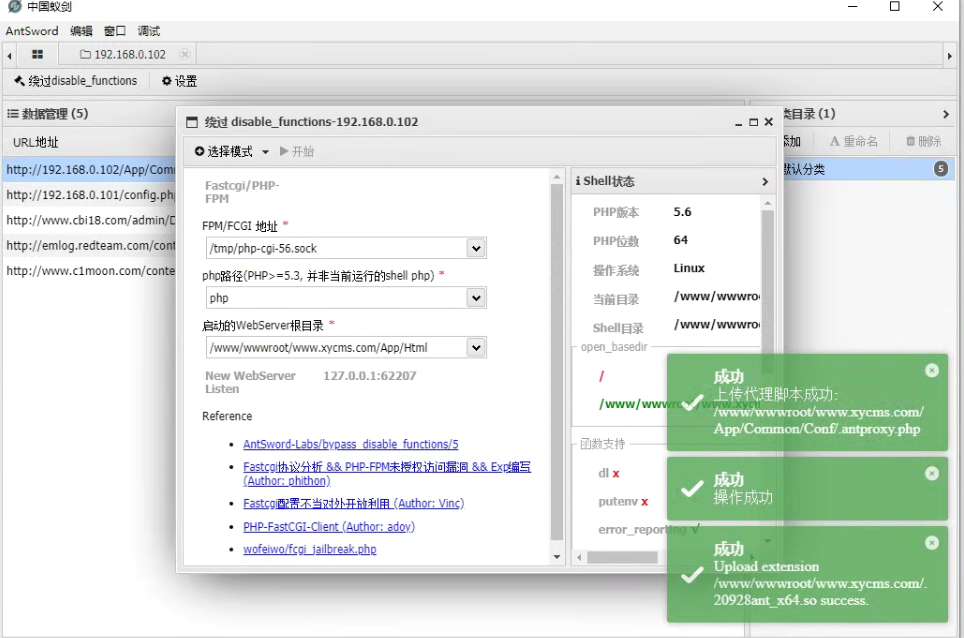
Task: Select the 默认分类 category row
Action: [868, 169]
